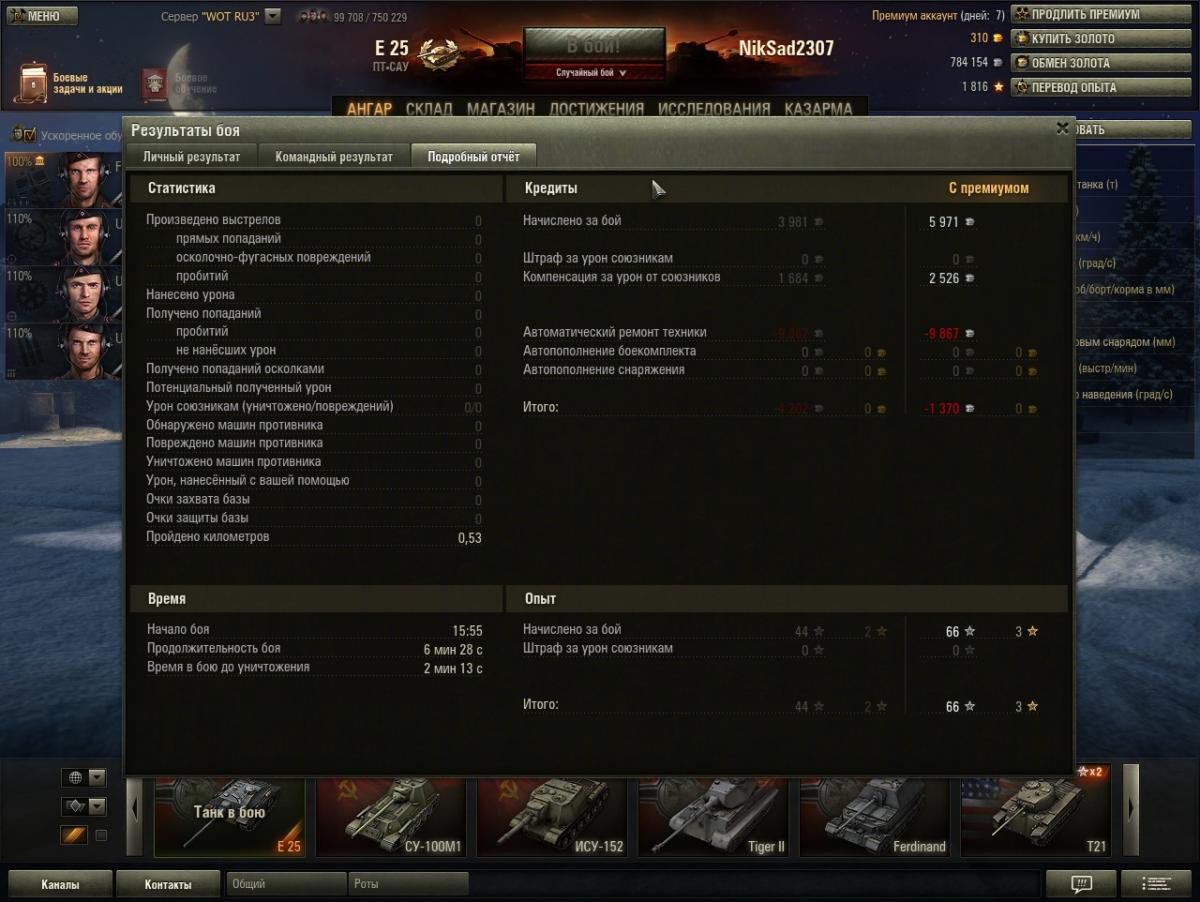Click the Итого premium credits value -1 370
1200x902 pixels.
click(942, 409)
